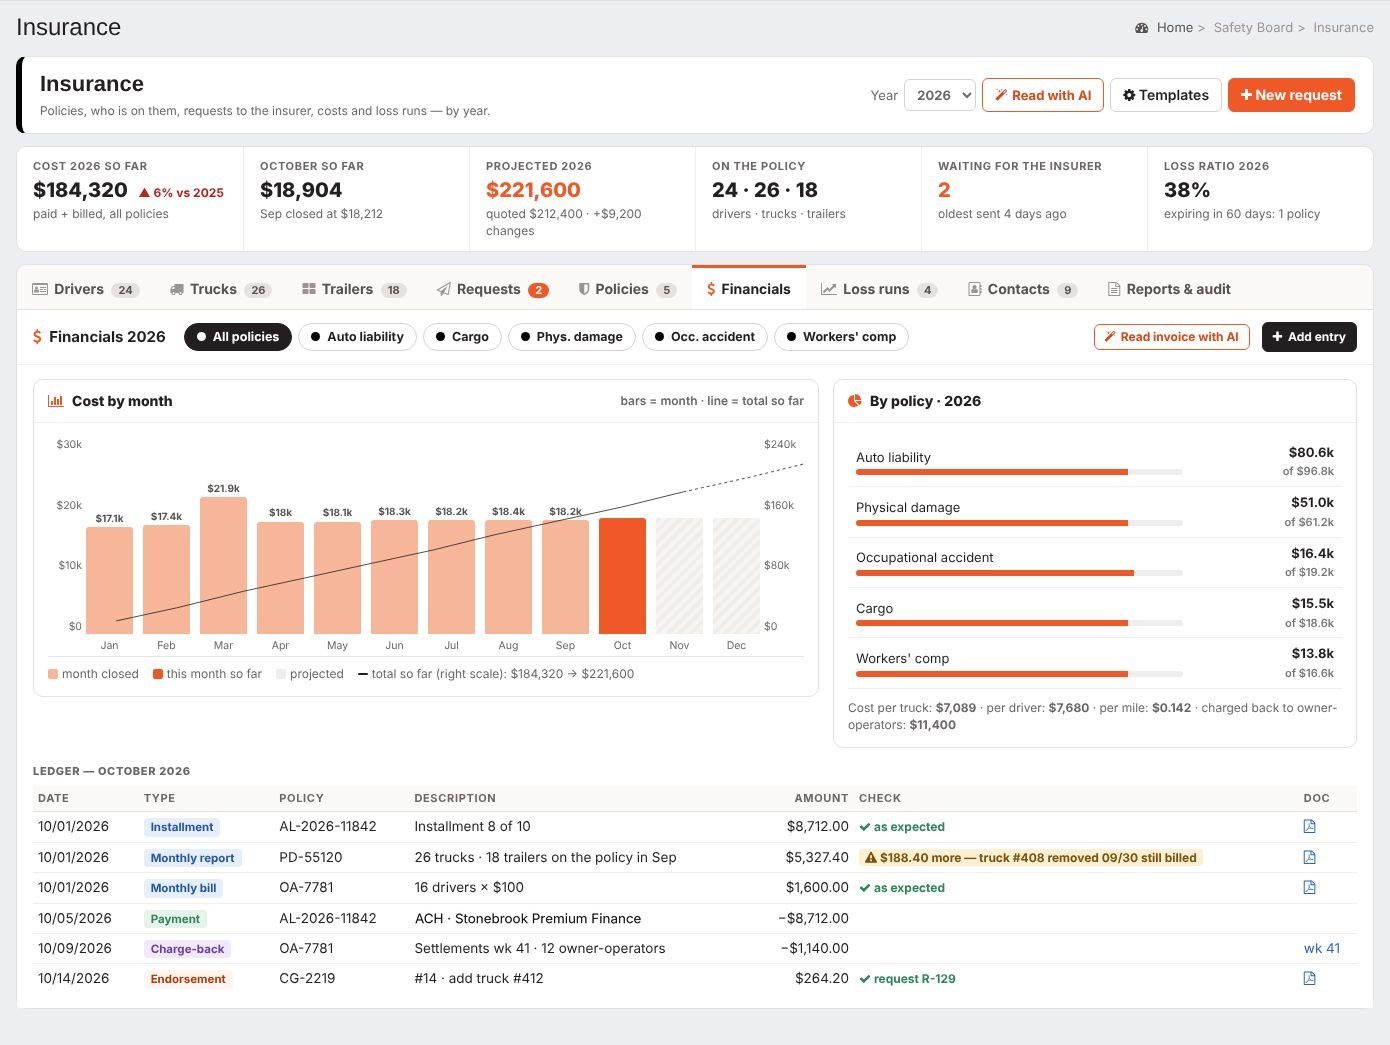Select the Occ. accident filter chip
This screenshot has height=1045, width=1390.
705,337
